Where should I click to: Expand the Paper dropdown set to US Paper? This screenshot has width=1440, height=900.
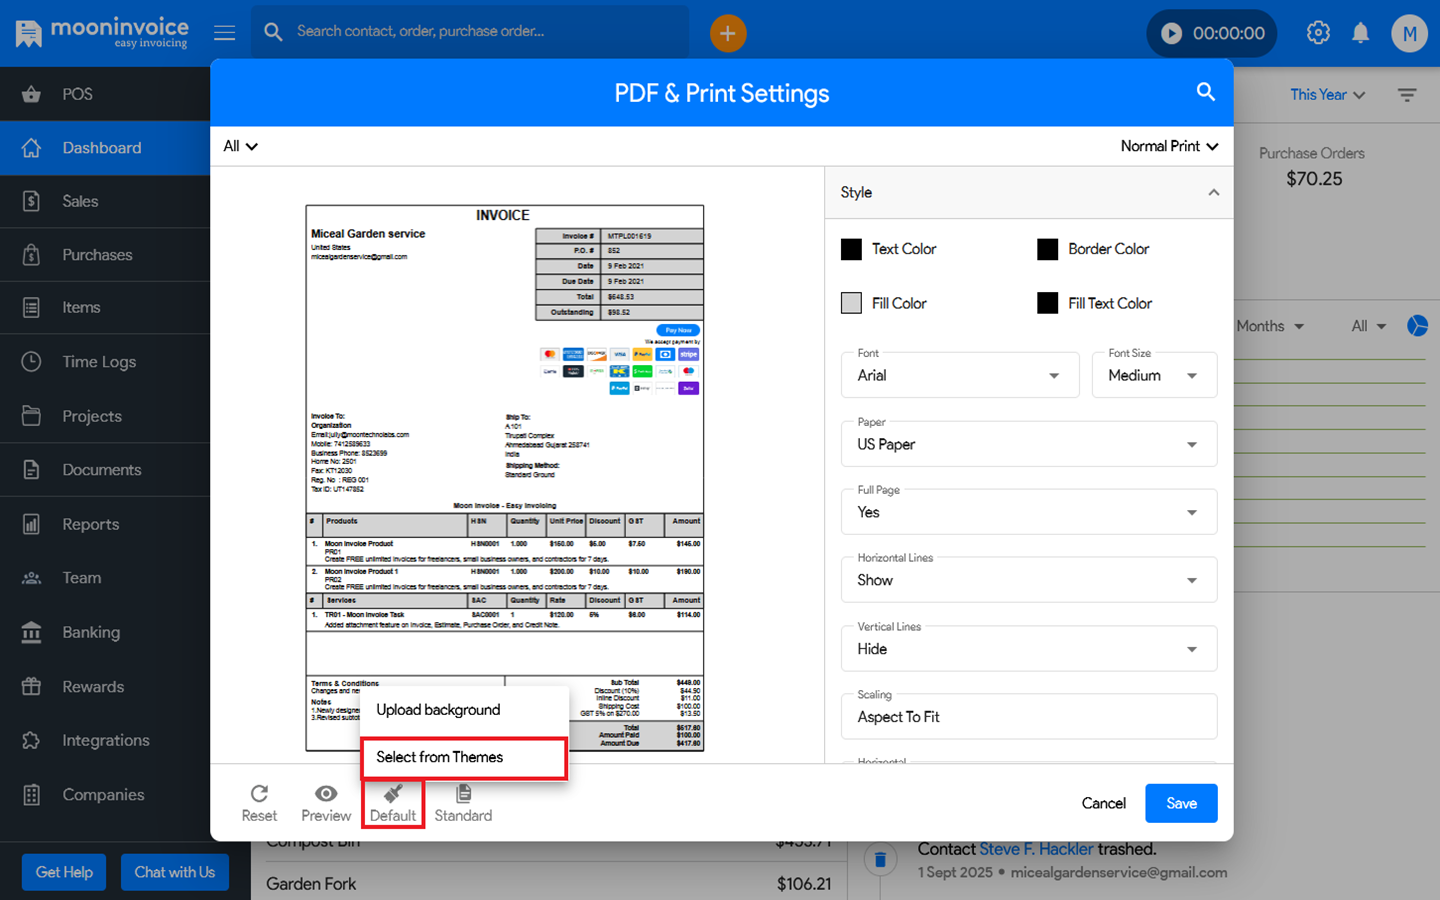[1028, 444]
